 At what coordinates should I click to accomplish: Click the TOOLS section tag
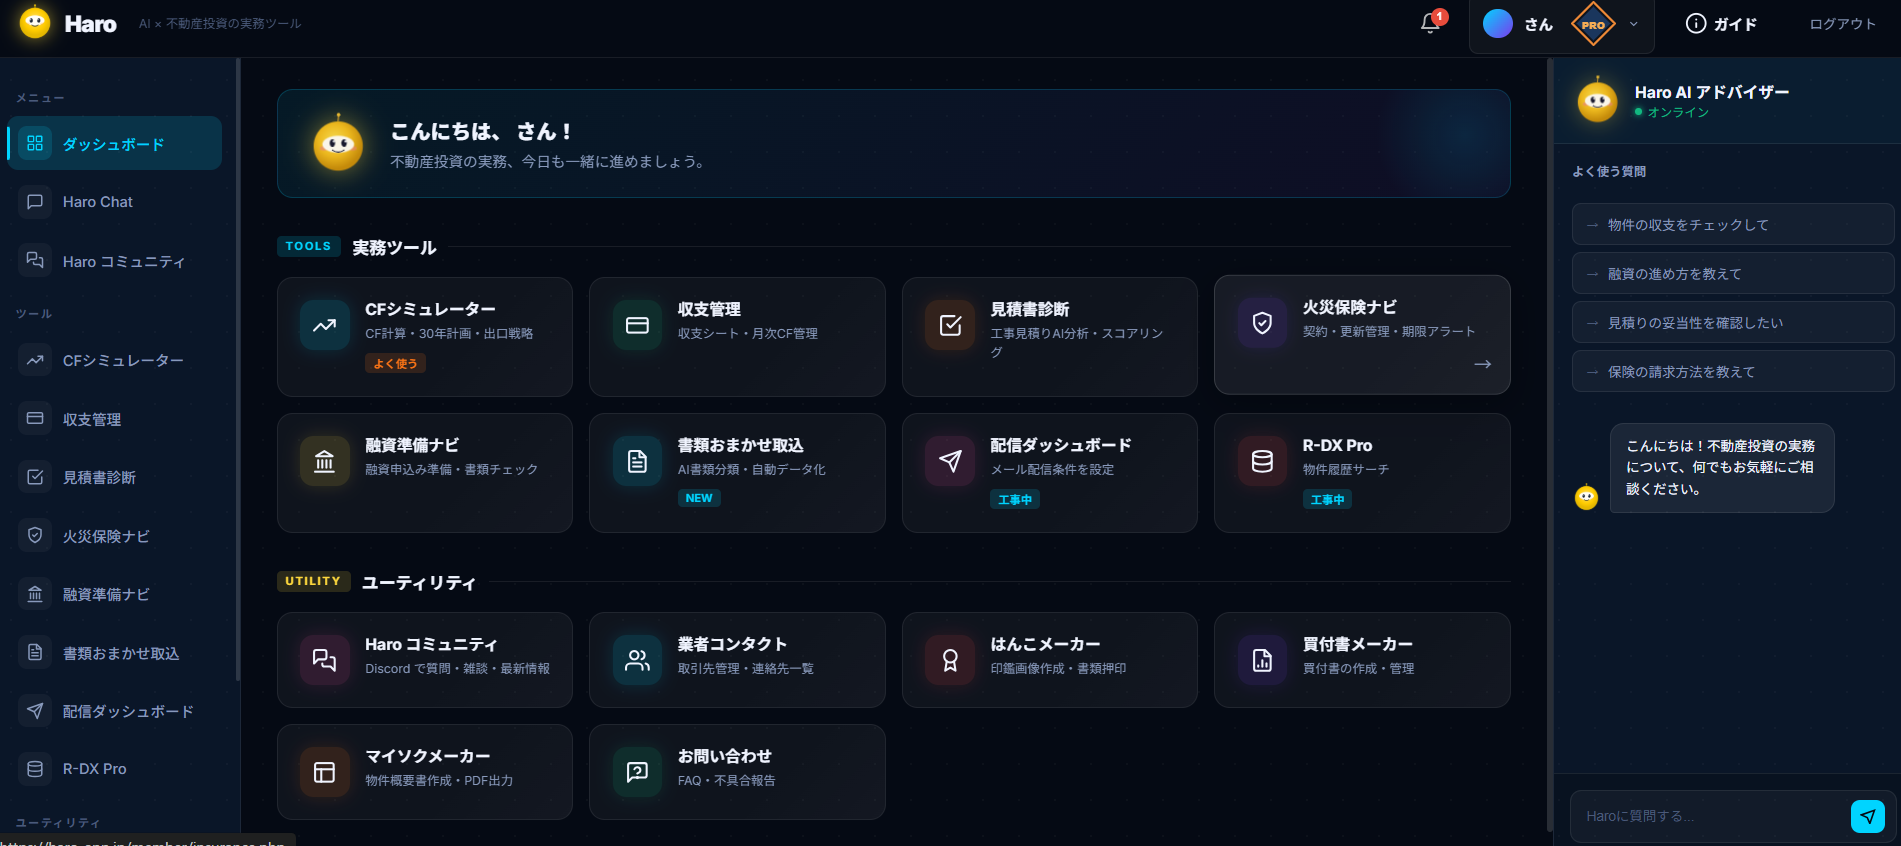[x=308, y=246]
